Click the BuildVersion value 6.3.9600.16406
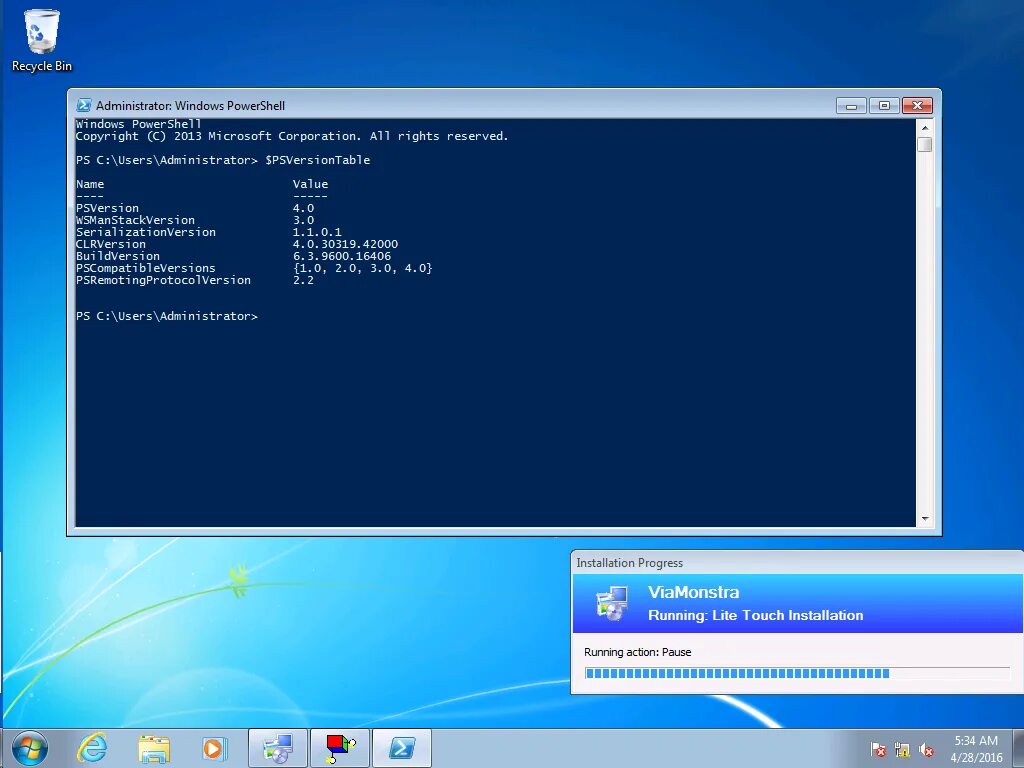 click(342, 256)
